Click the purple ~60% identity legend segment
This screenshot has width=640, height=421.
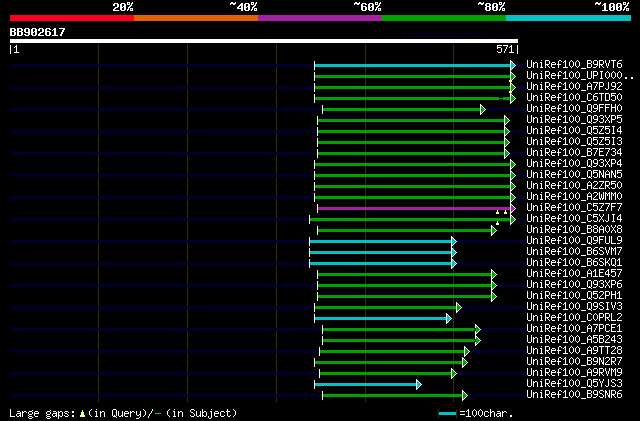320,18
